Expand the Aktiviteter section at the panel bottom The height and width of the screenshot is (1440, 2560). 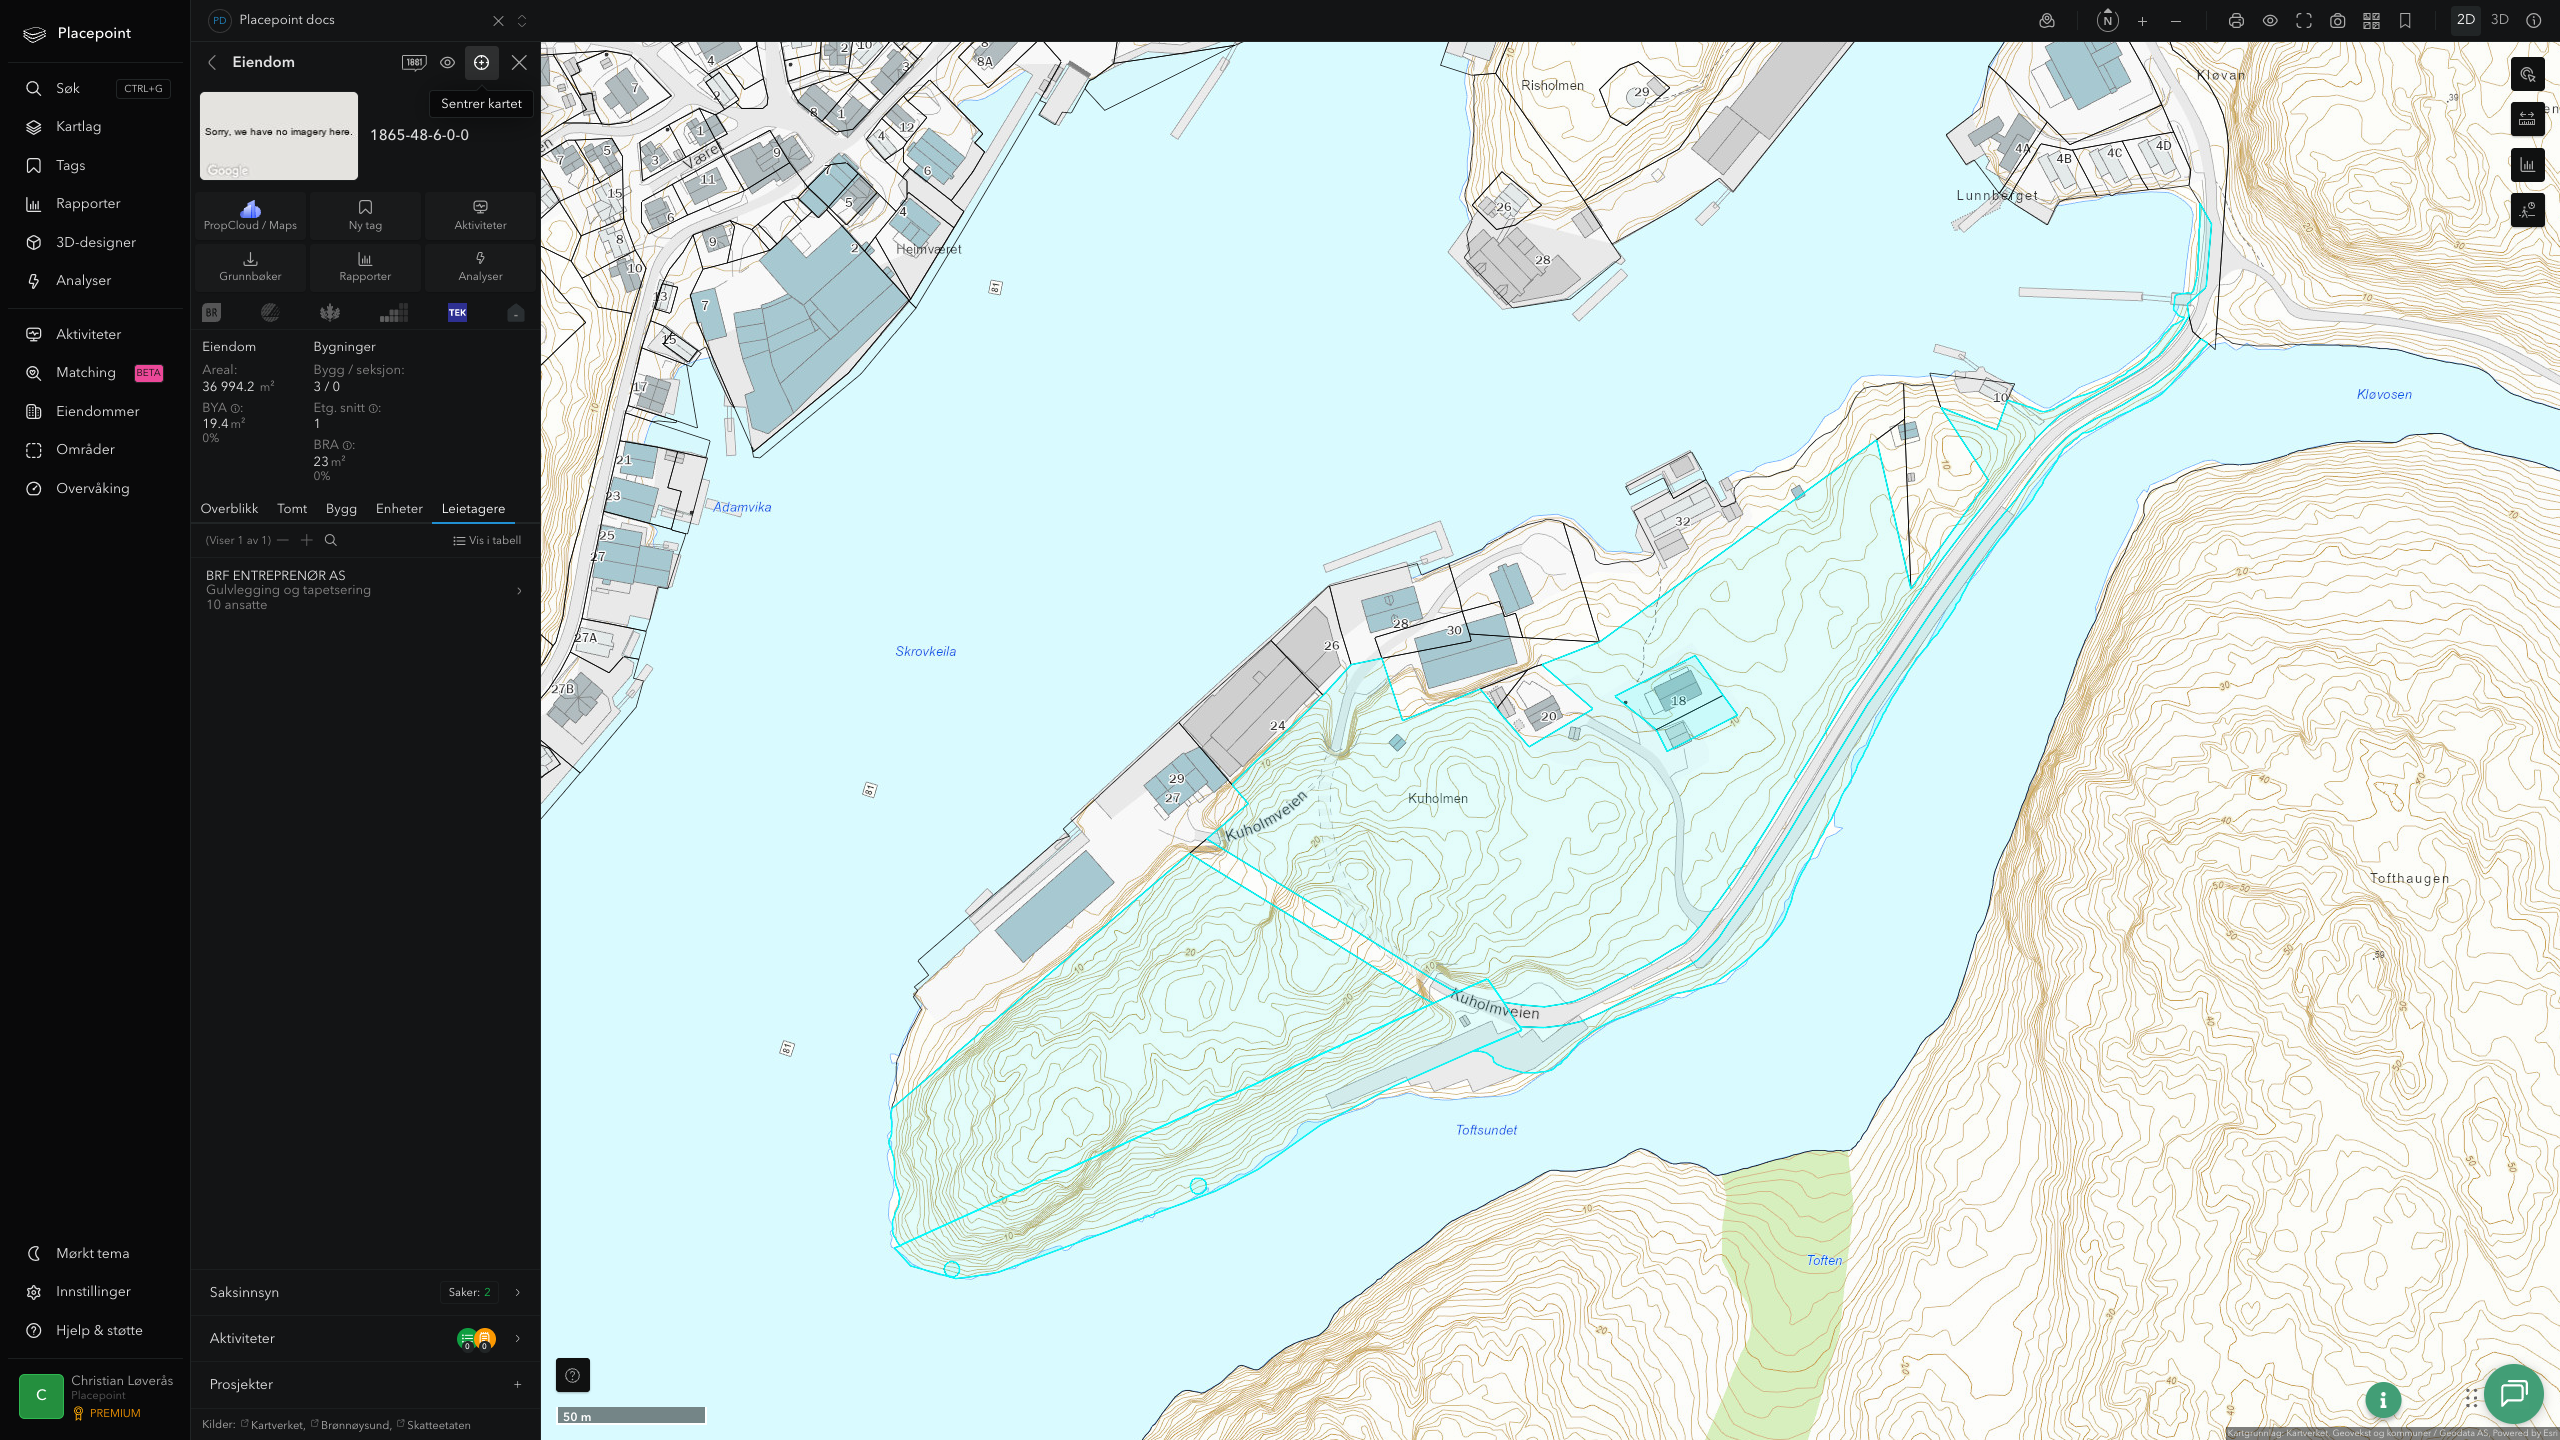365,1338
